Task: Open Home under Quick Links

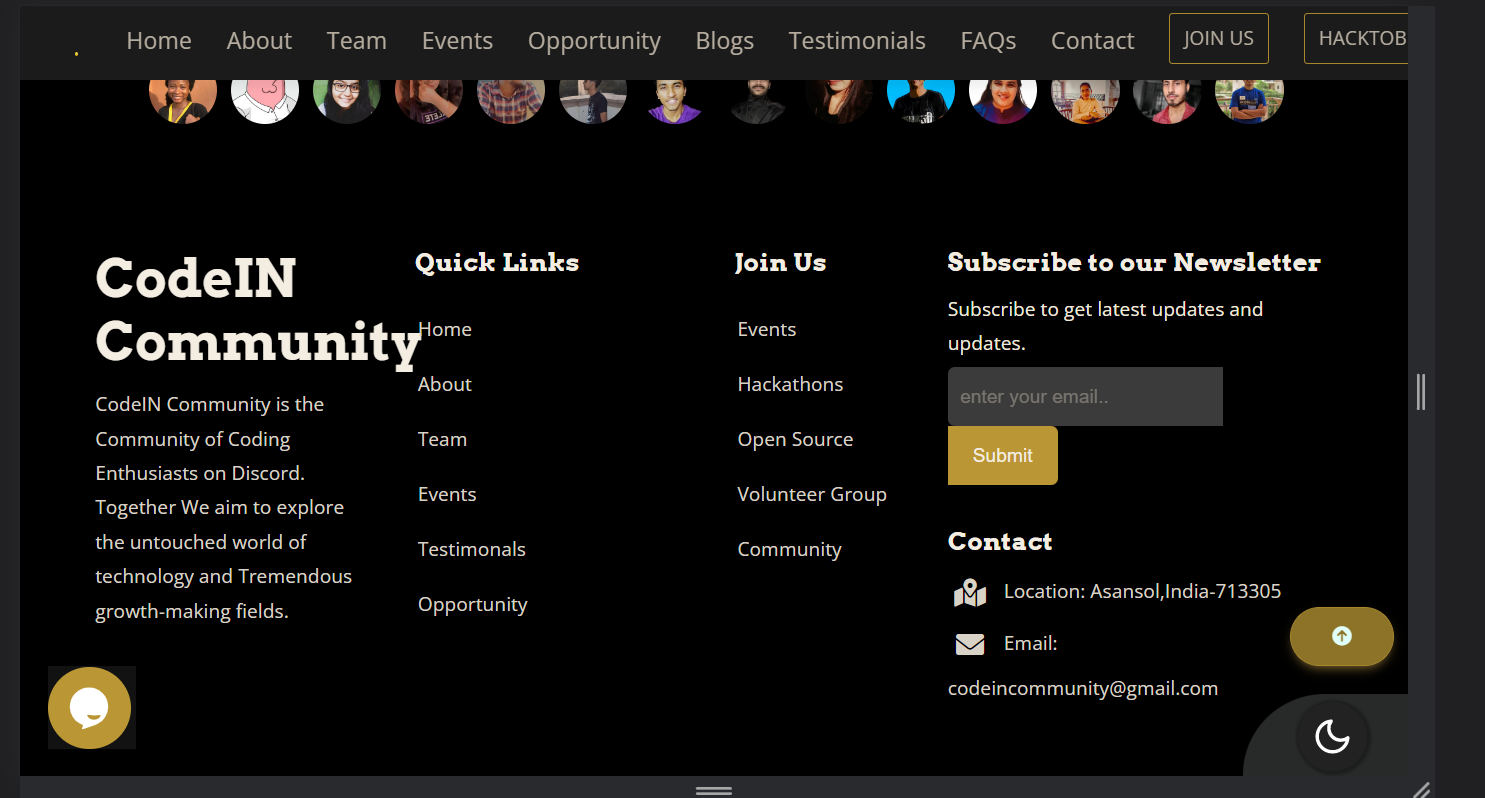Action: (445, 329)
